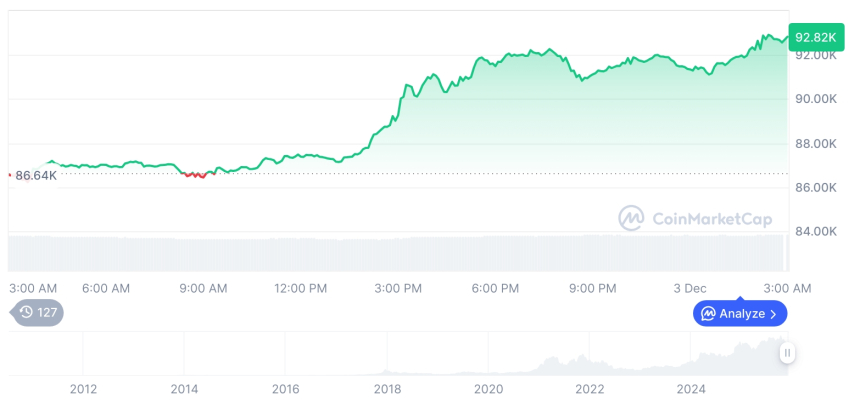Jump to 2022 on the overview timeline

pos(590,389)
